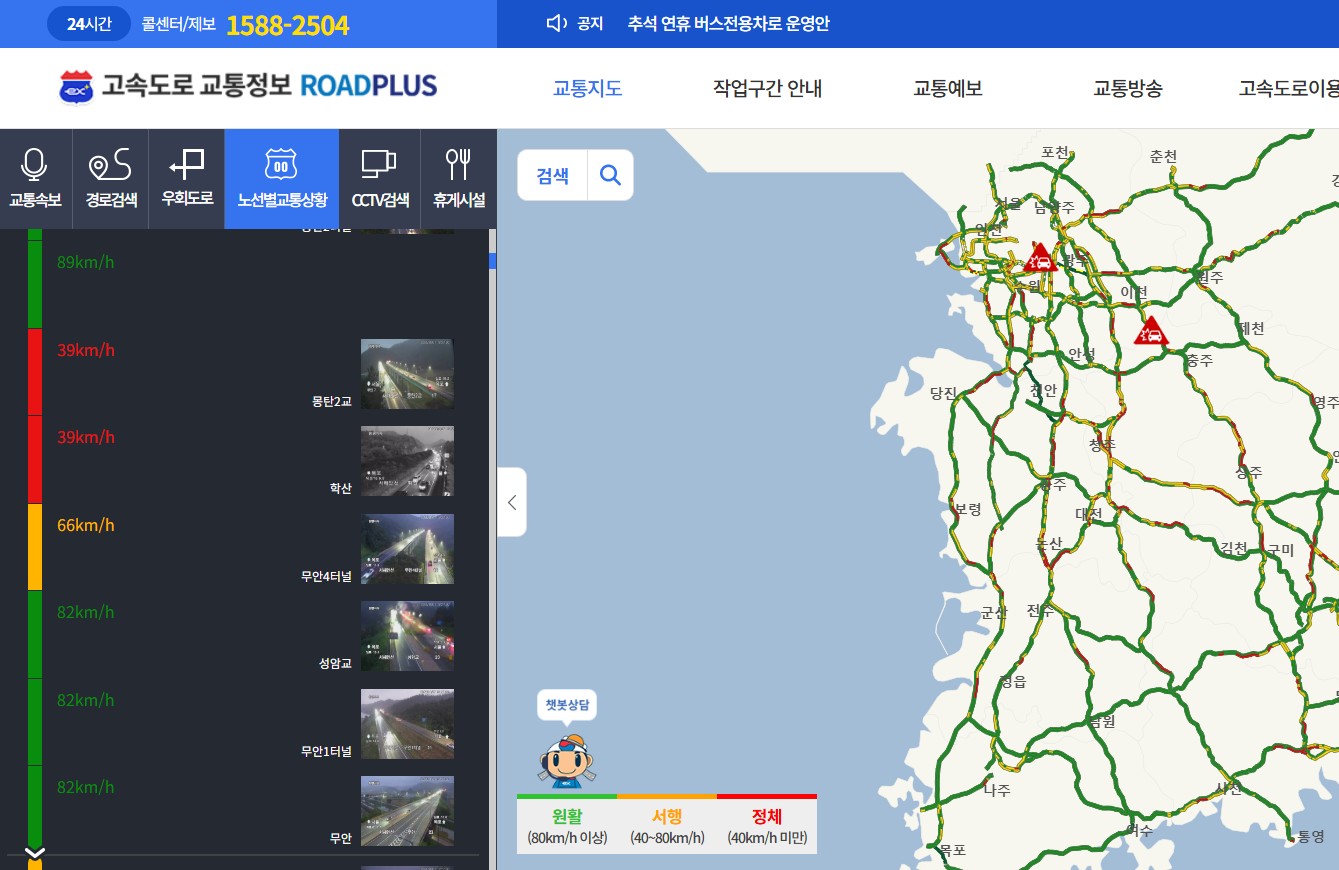Click the 학산 location name
The image size is (1339, 870).
[340, 488]
